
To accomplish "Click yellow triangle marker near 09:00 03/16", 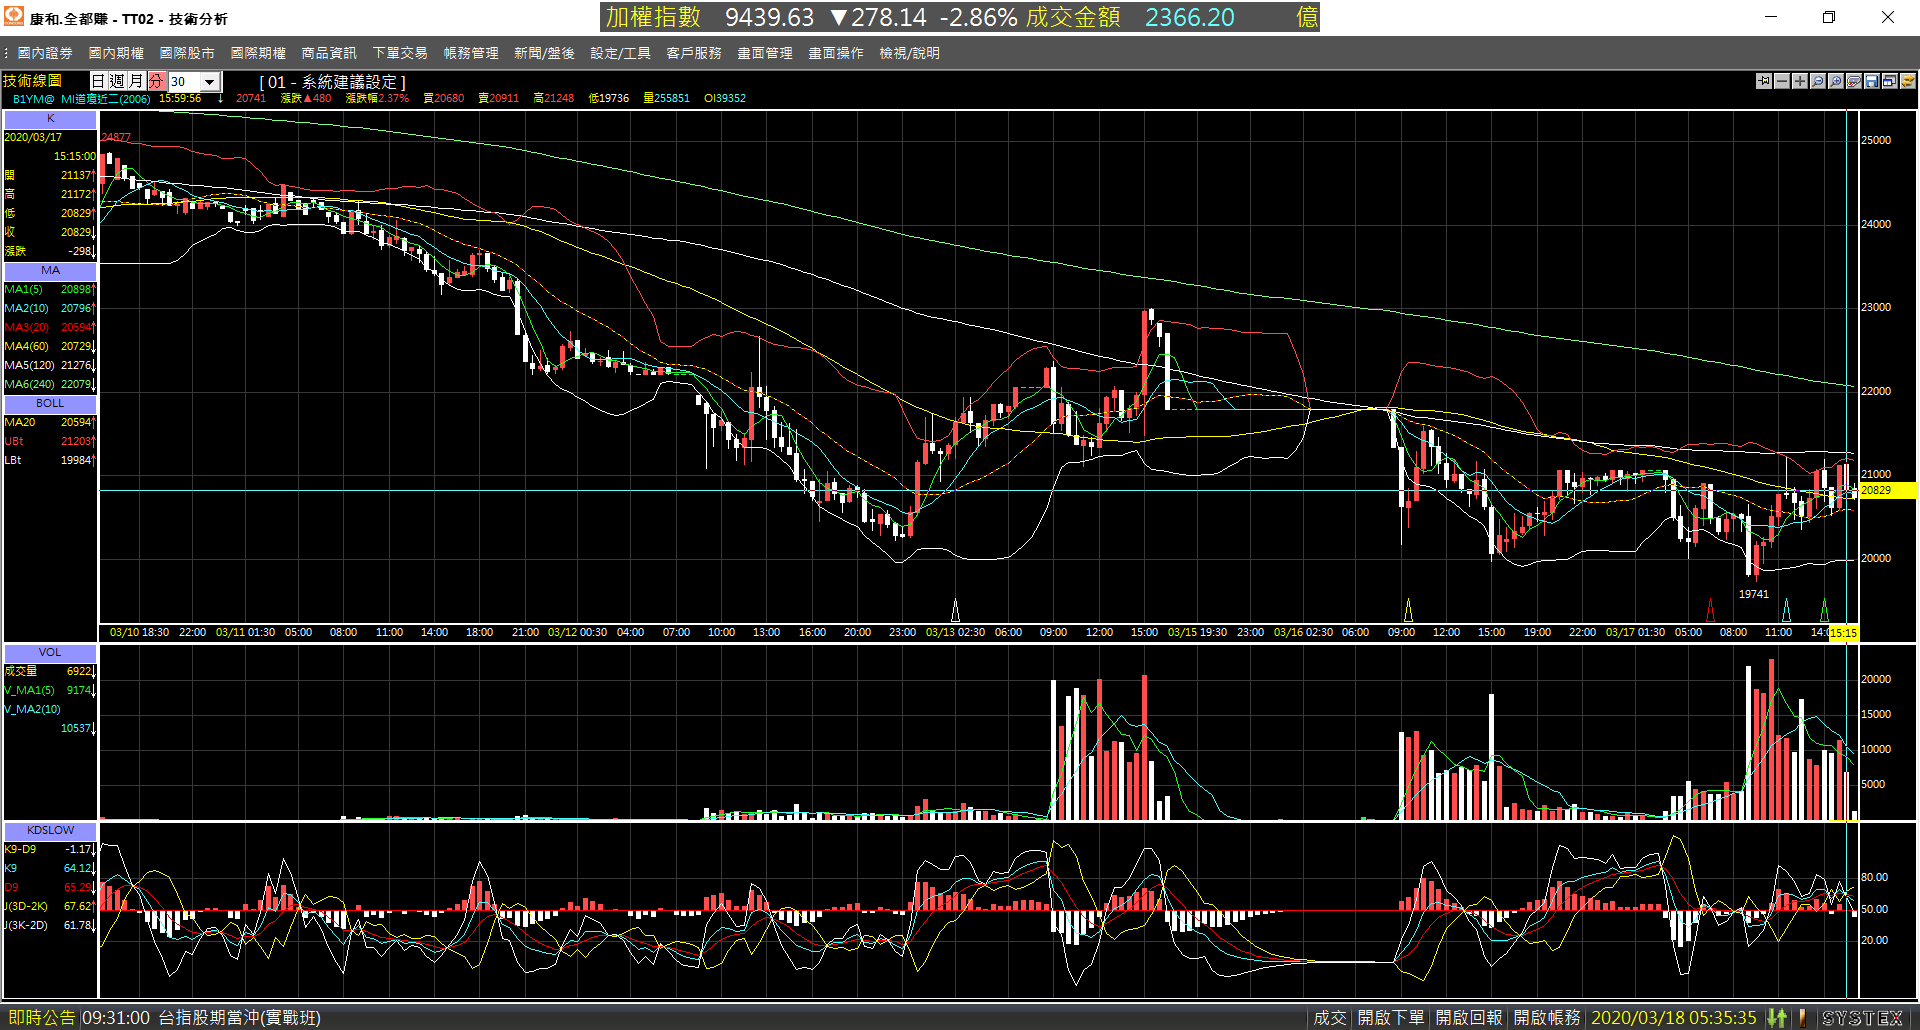I will 1409,610.
